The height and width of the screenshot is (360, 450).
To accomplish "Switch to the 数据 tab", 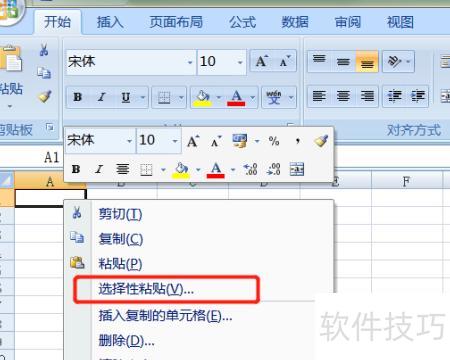I will point(295,22).
